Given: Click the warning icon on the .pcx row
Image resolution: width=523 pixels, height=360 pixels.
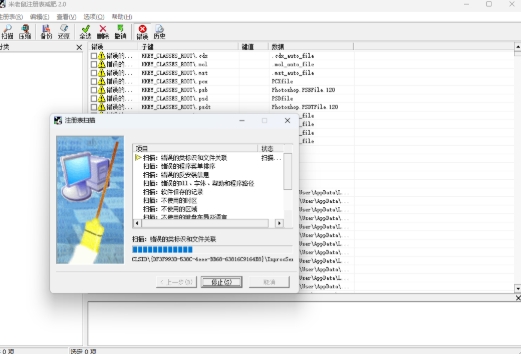Looking at the screenshot, I should point(101,81).
